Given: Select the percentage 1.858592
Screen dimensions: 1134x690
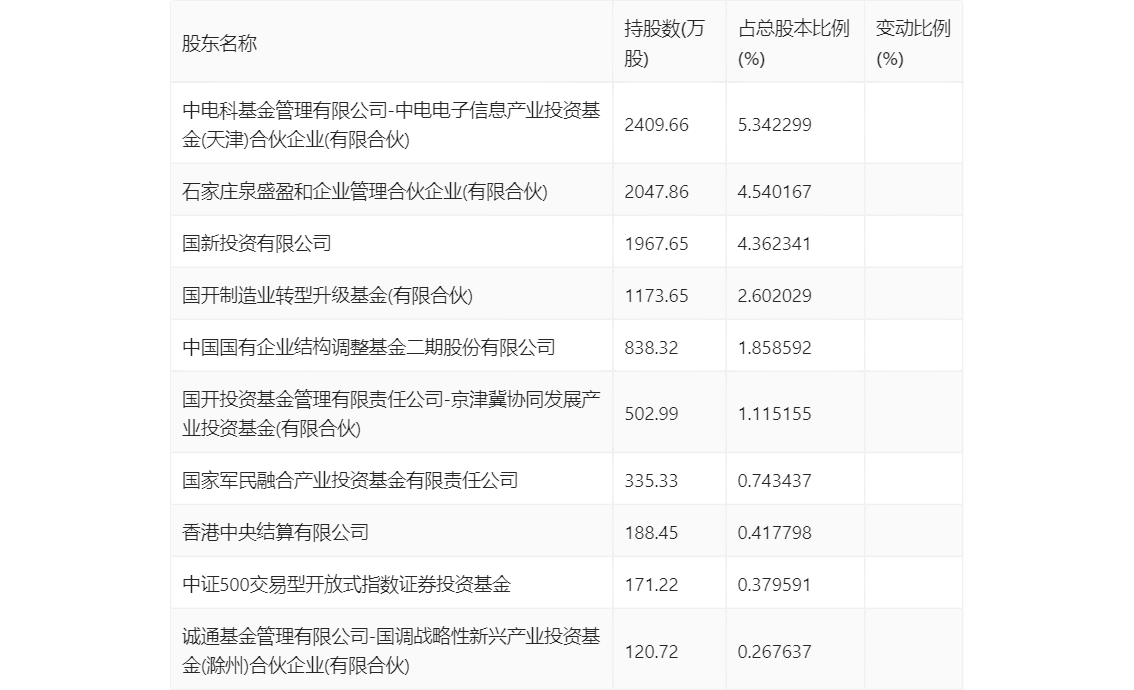Looking at the screenshot, I should pos(775,348).
